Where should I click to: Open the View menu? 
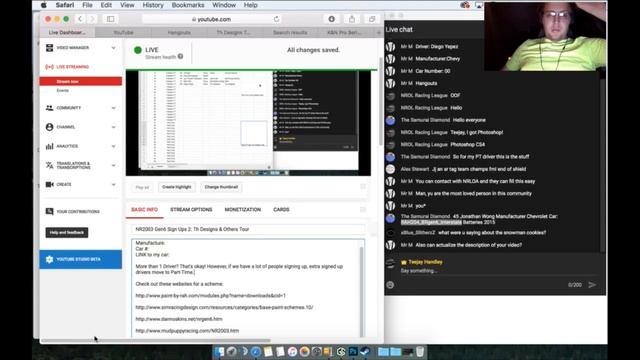(127, 5)
